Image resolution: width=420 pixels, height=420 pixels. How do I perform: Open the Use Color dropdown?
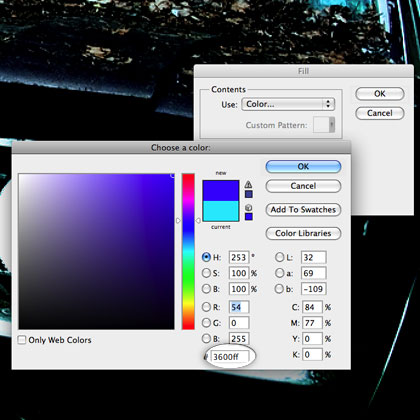pos(288,104)
